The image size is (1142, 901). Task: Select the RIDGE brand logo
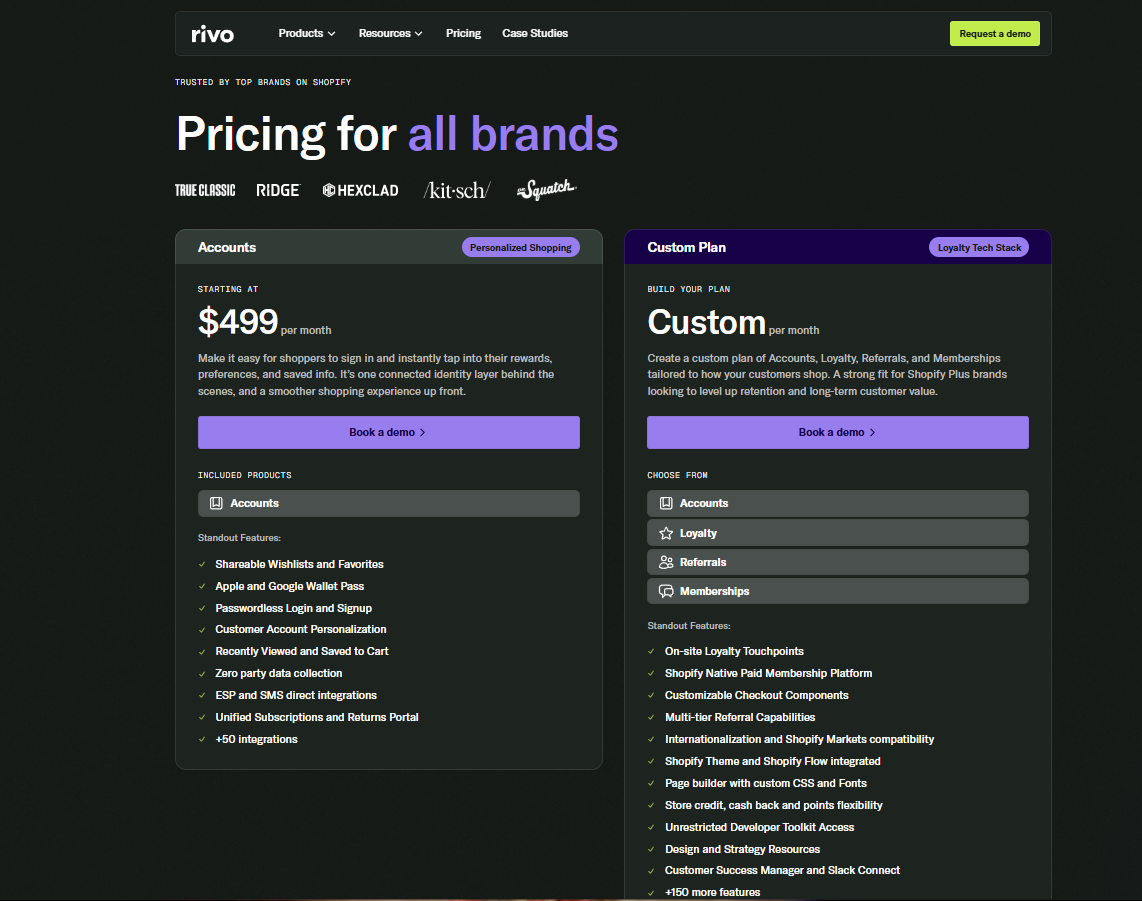point(278,189)
